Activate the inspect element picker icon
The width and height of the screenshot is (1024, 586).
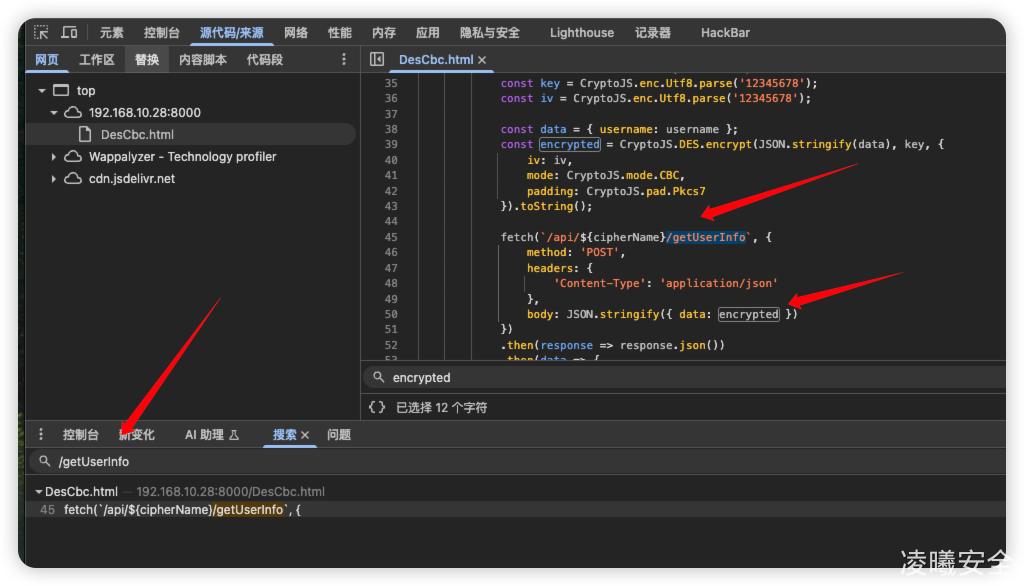pyautogui.click(x=41, y=33)
